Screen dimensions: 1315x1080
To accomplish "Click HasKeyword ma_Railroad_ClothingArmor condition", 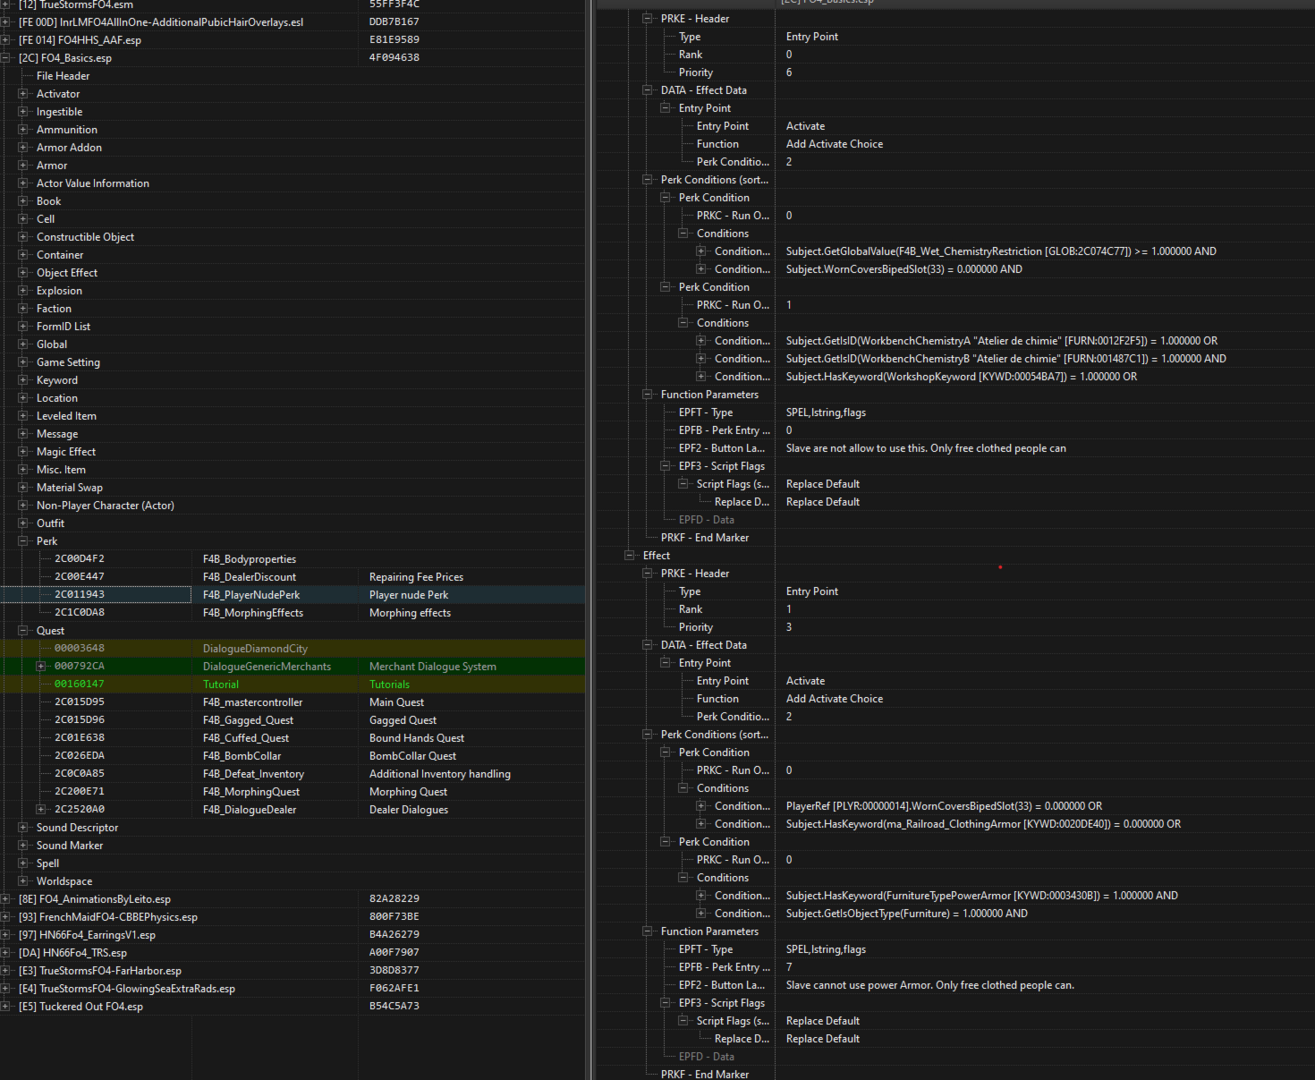I will [x=983, y=824].
